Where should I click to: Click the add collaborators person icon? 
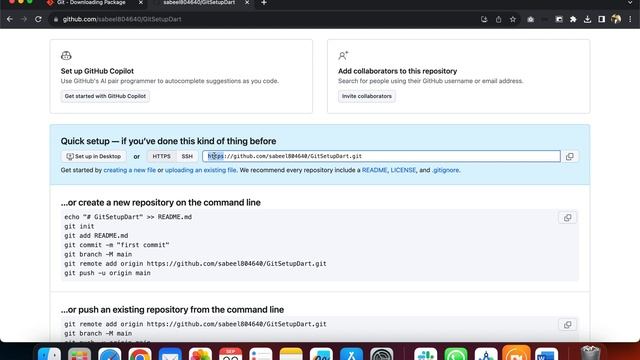pos(343,55)
